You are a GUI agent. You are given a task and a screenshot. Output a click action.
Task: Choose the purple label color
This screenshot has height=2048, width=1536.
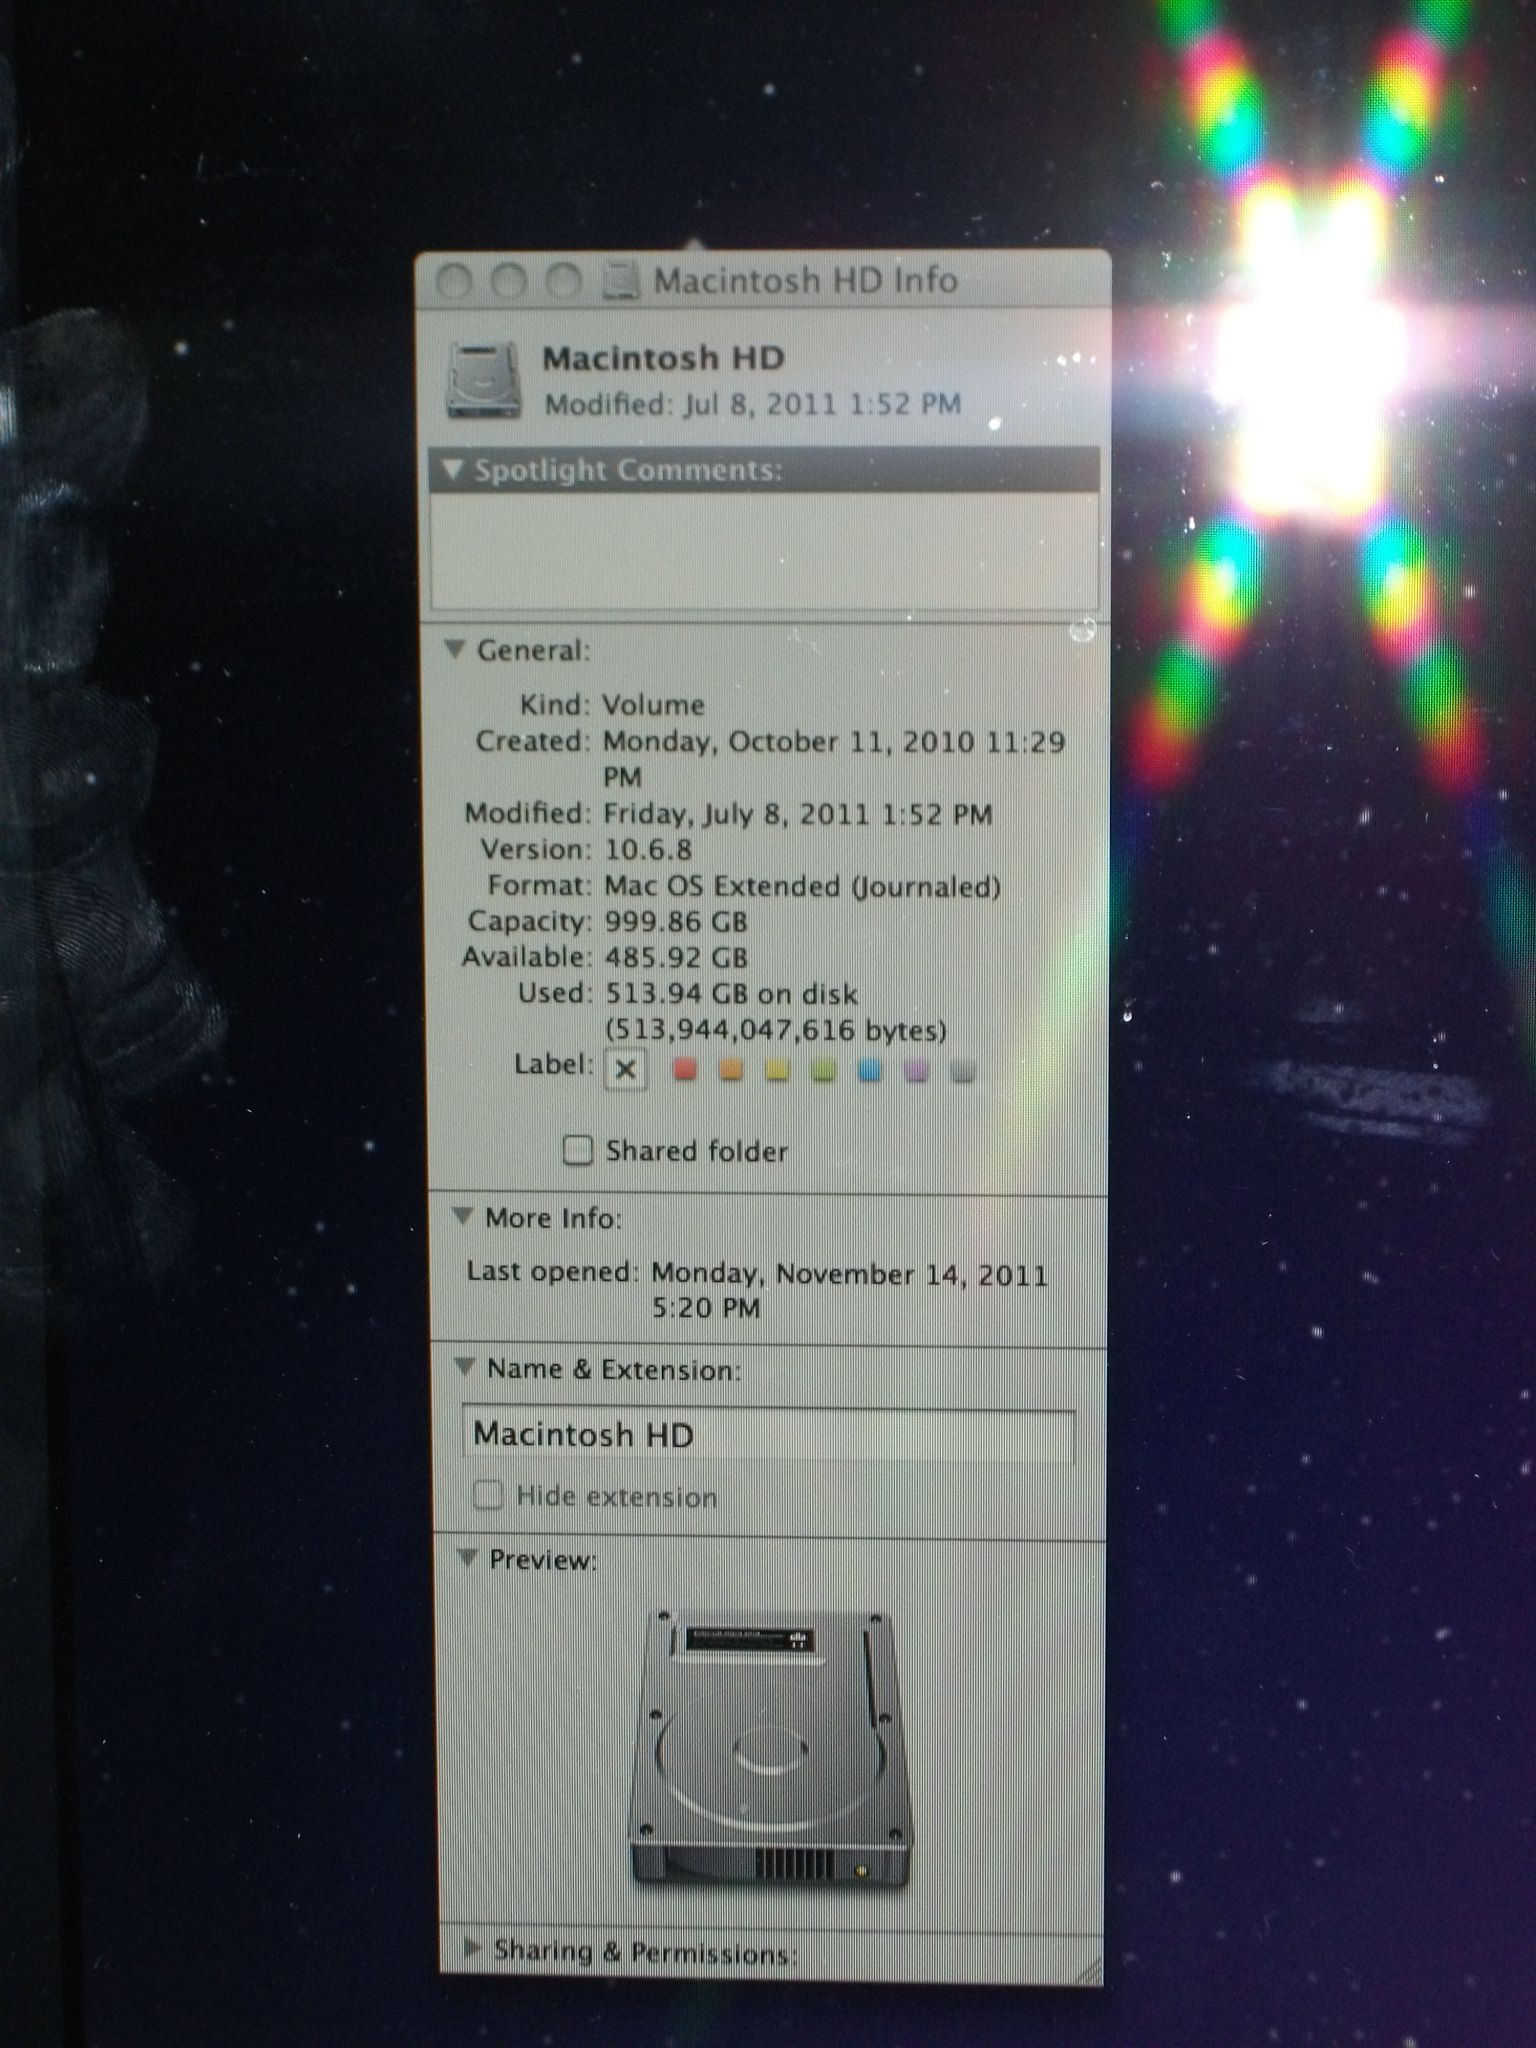tap(916, 1072)
